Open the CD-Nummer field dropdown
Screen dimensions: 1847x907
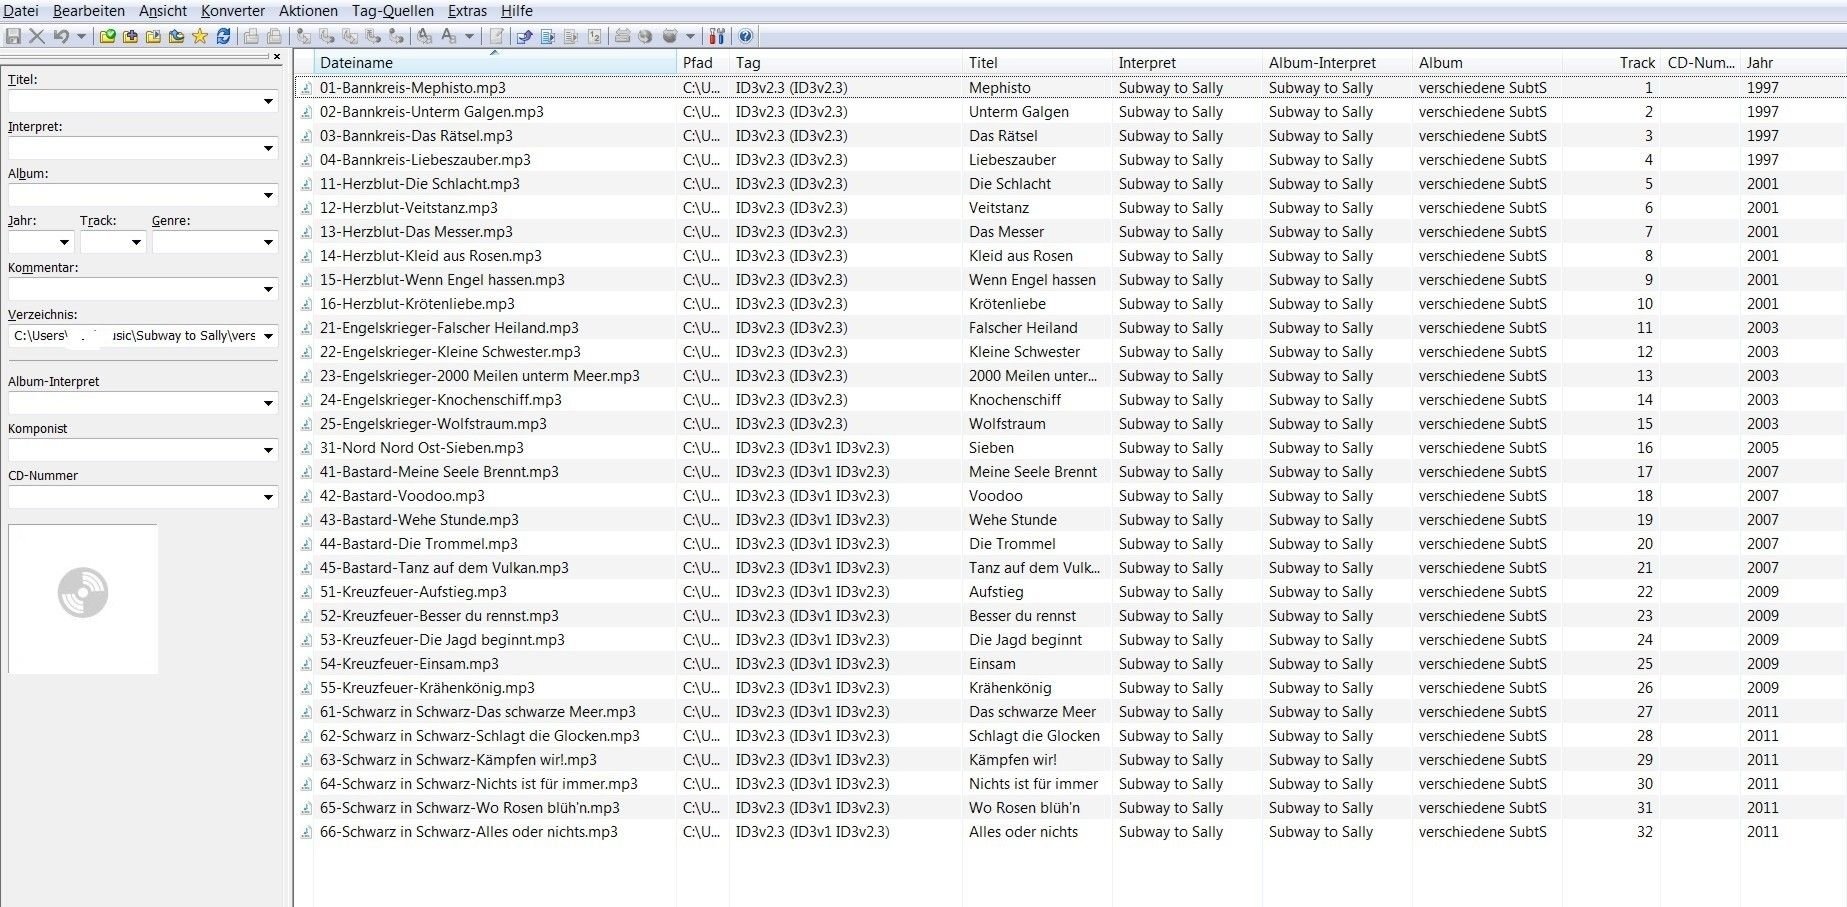268,497
